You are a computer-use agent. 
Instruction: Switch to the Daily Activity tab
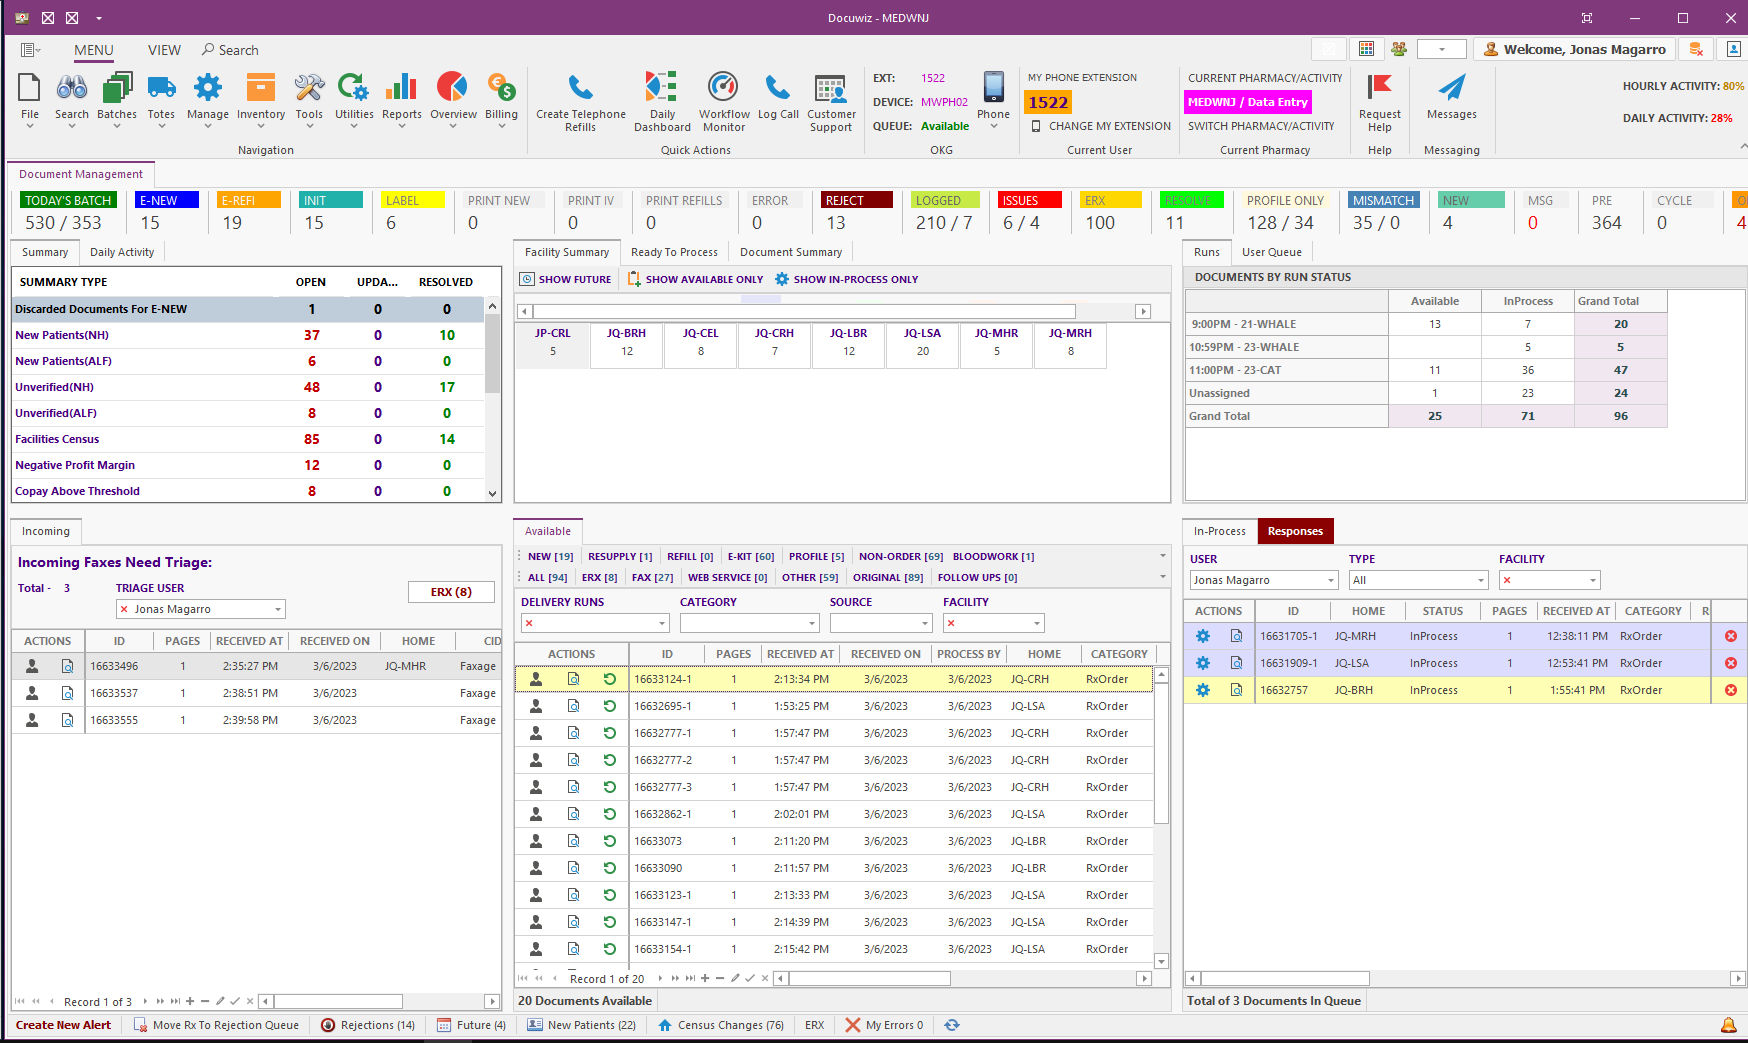[122, 252]
